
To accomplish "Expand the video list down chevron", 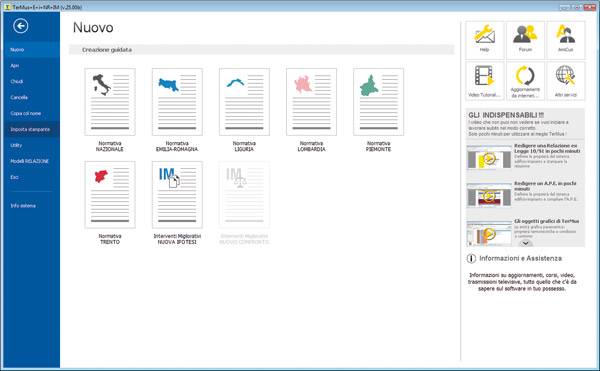I will [525, 243].
